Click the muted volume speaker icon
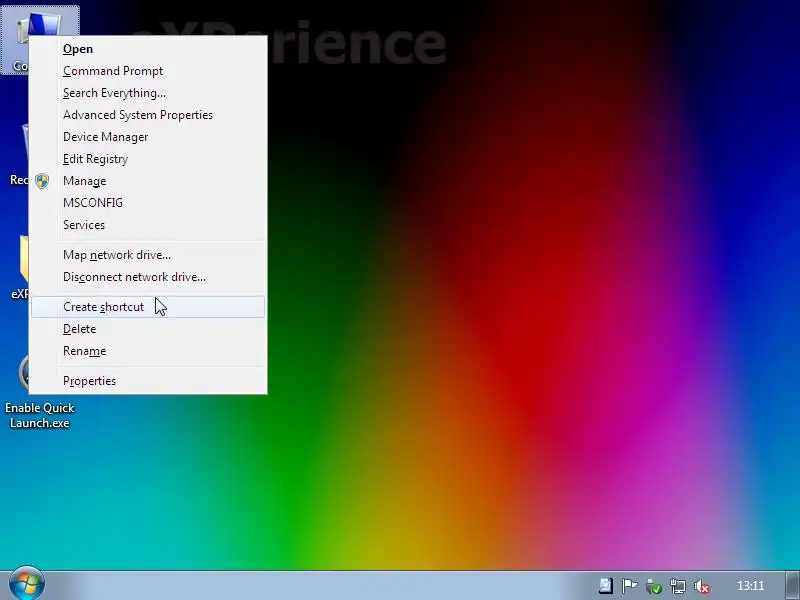Screen dimensions: 800x600 click(x=702, y=586)
